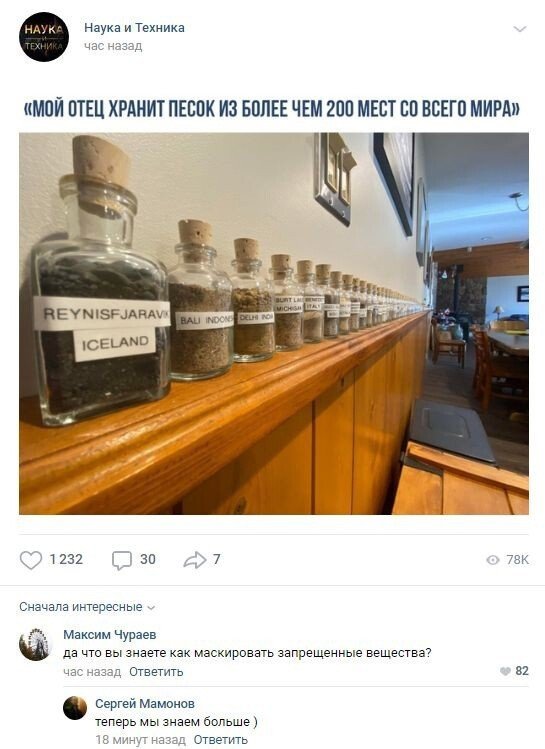Click the like count 1 232
545x749 pixels.
pos(66,559)
